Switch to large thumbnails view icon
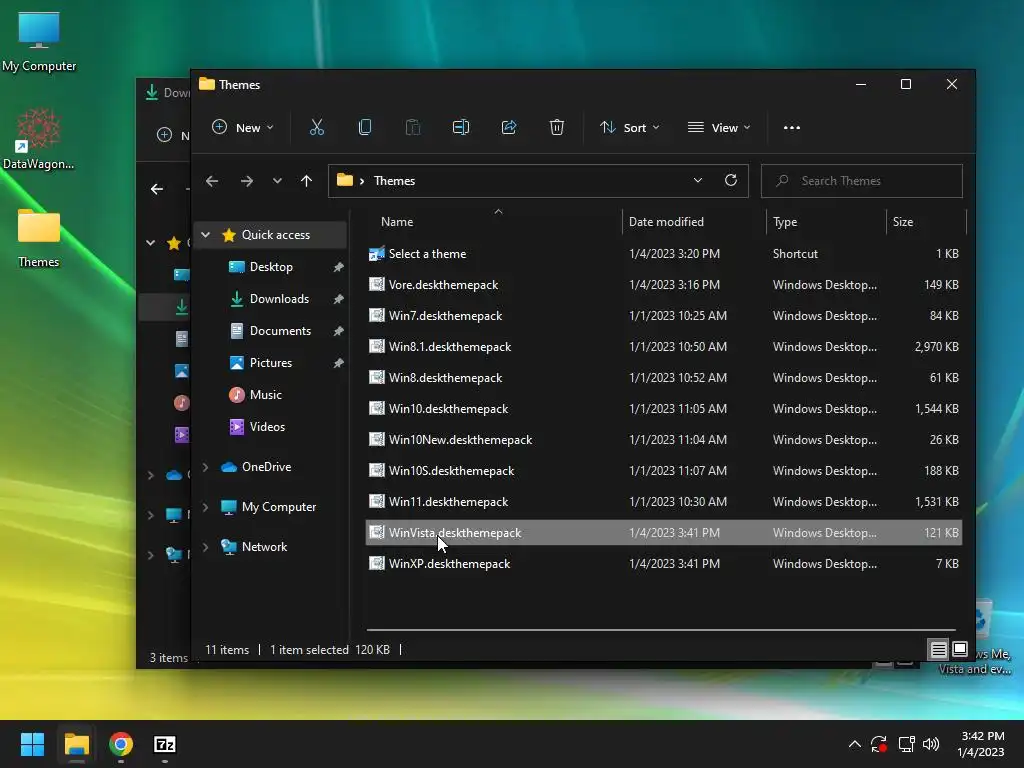The width and height of the screenshot is (1024, 768). click(960, 649)
